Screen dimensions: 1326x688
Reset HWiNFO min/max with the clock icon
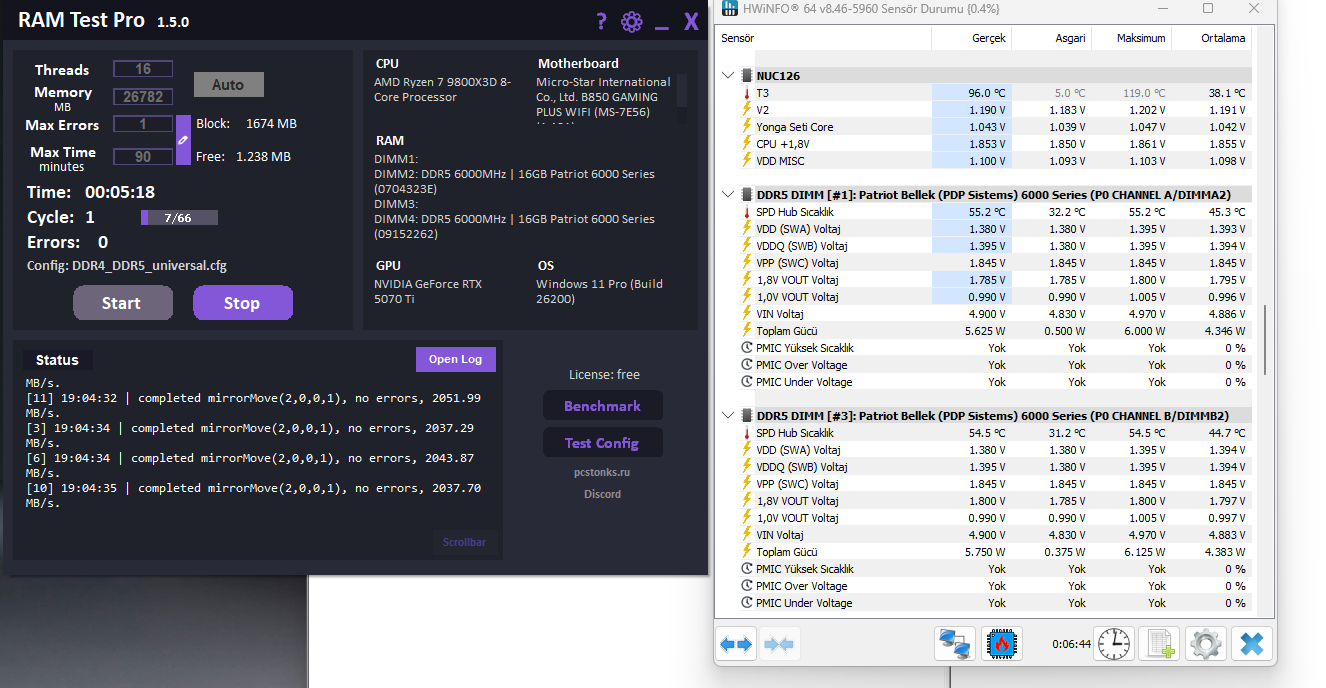(x=1113, y=644)
